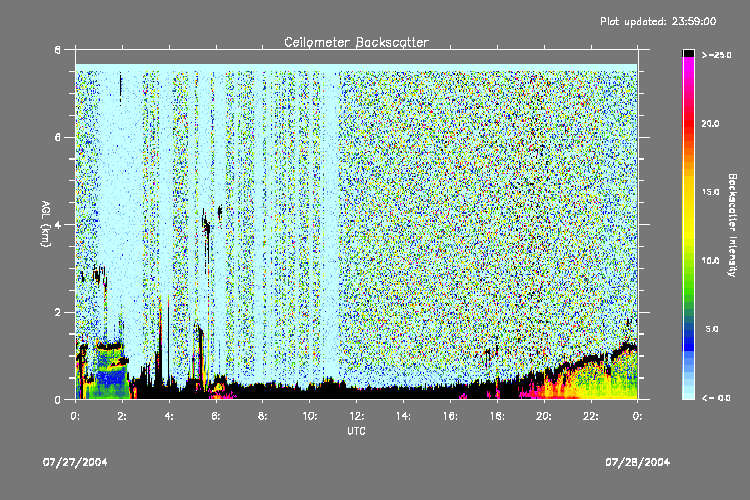This screenshot has width=750, height=500.
Task: Click the '20:' x-axis tick label
Action: point(544,416)
